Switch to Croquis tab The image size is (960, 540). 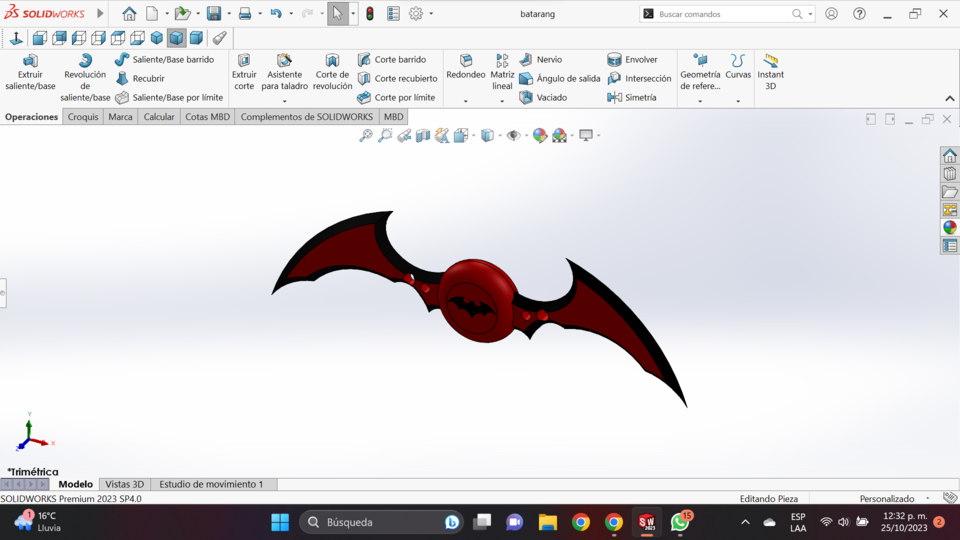point(83,116)
